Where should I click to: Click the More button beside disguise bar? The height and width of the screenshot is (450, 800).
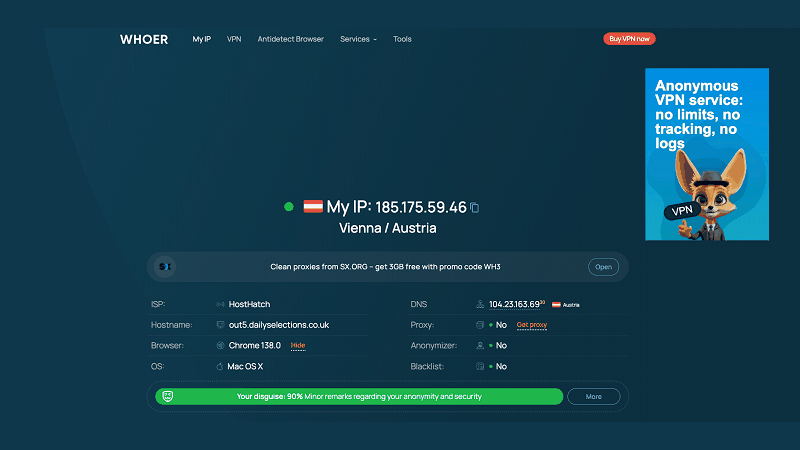tap(593, 396)
